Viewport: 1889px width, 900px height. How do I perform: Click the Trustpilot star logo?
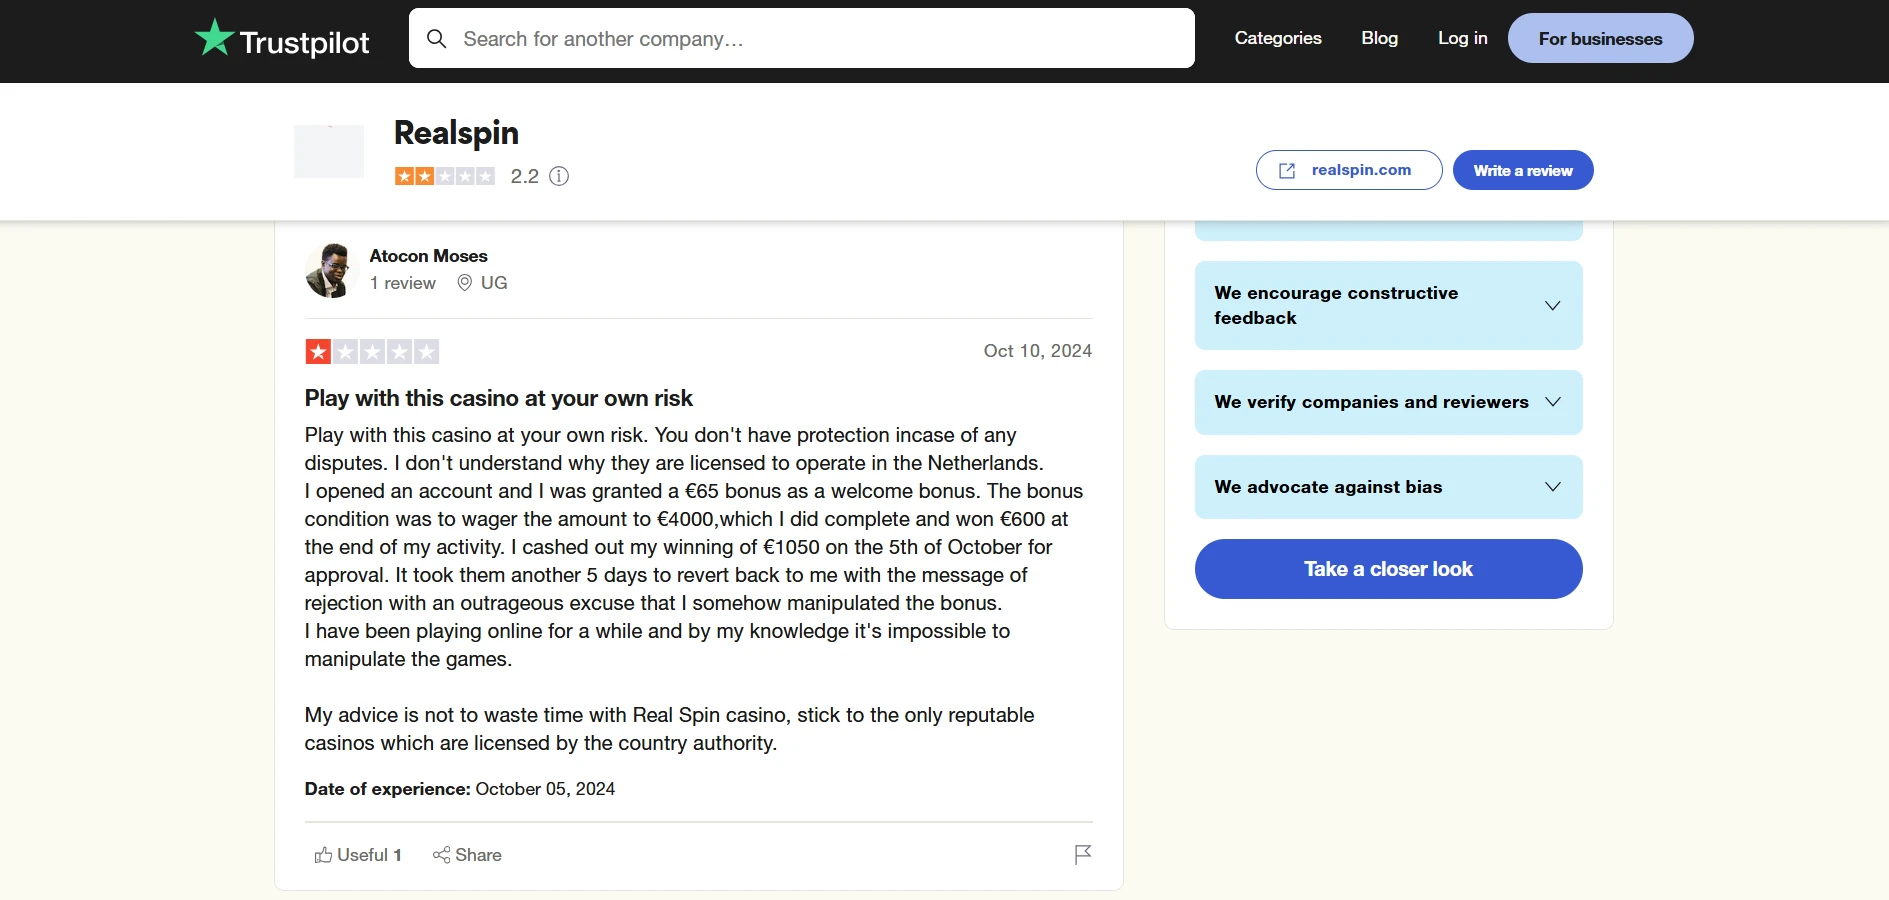point(214,38)
